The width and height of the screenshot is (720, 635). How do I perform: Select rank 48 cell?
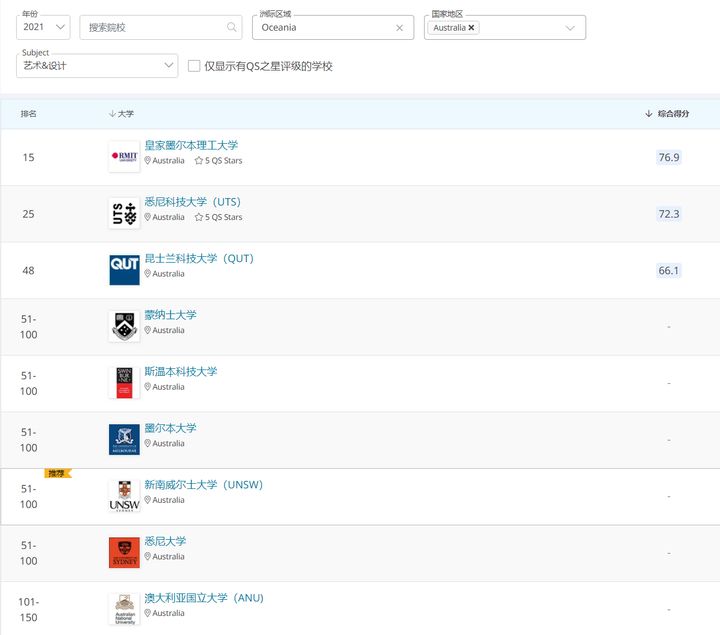(x=28, y=270)
